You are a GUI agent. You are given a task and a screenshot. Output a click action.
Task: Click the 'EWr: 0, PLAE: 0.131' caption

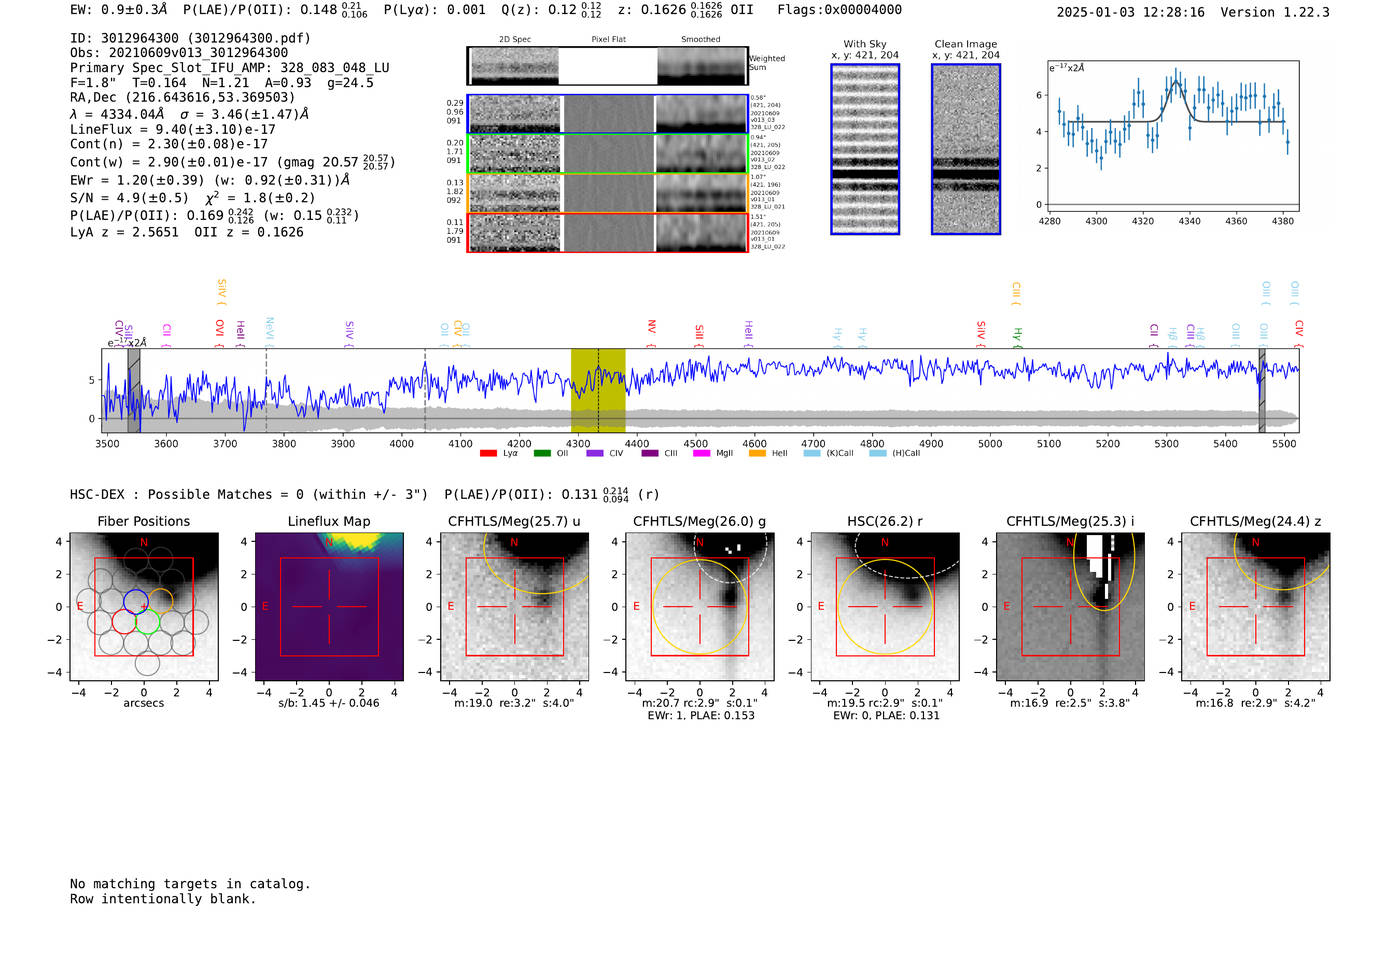(886, 716)
